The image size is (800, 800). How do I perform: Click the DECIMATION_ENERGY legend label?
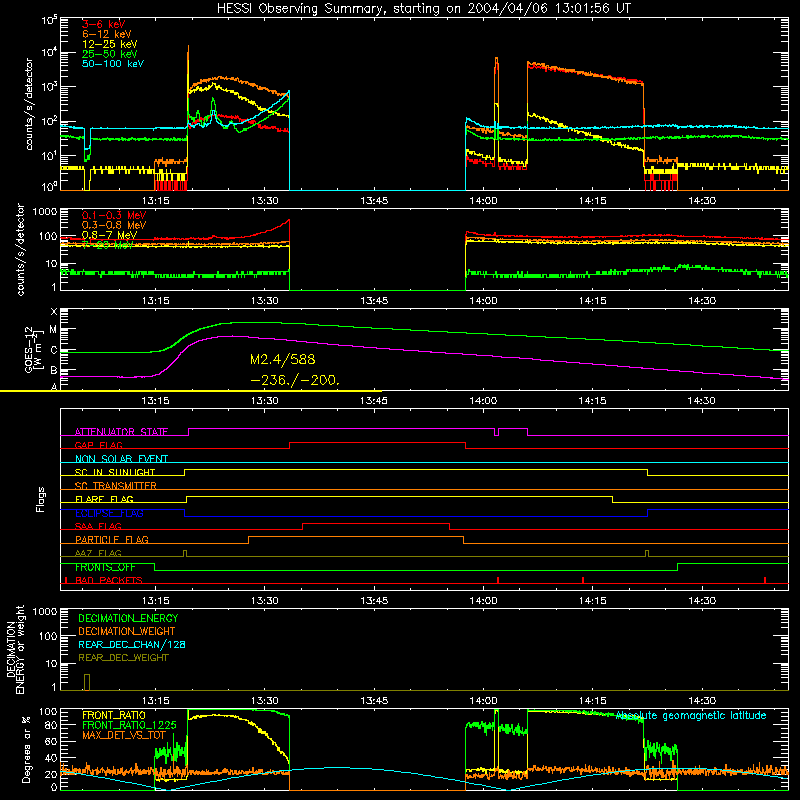point(128,618)
